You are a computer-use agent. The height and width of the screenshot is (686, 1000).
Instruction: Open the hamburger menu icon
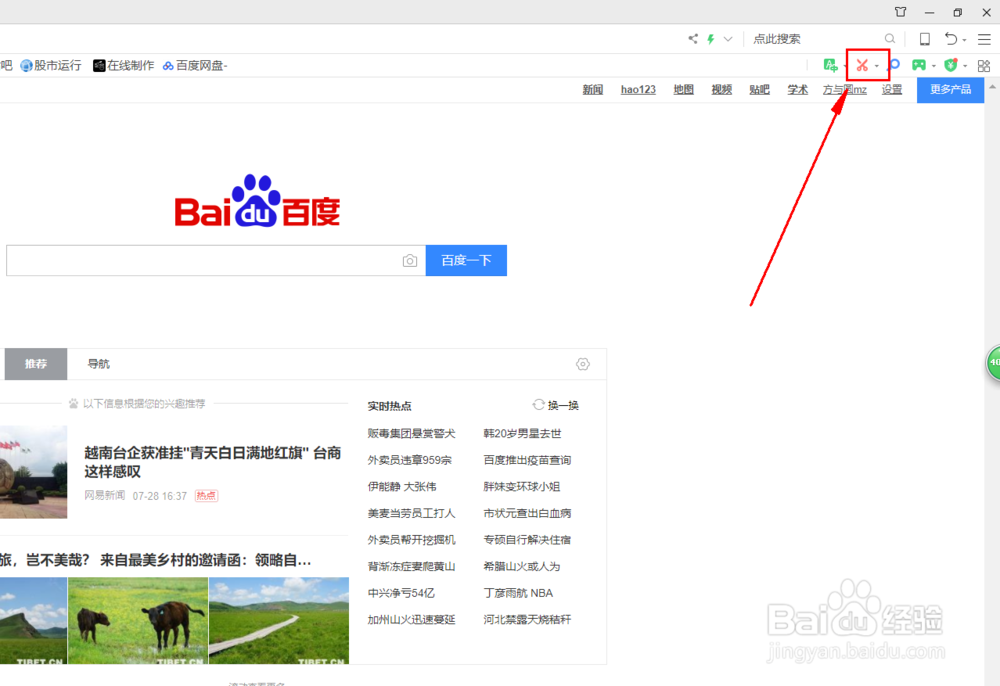point(983,39)
